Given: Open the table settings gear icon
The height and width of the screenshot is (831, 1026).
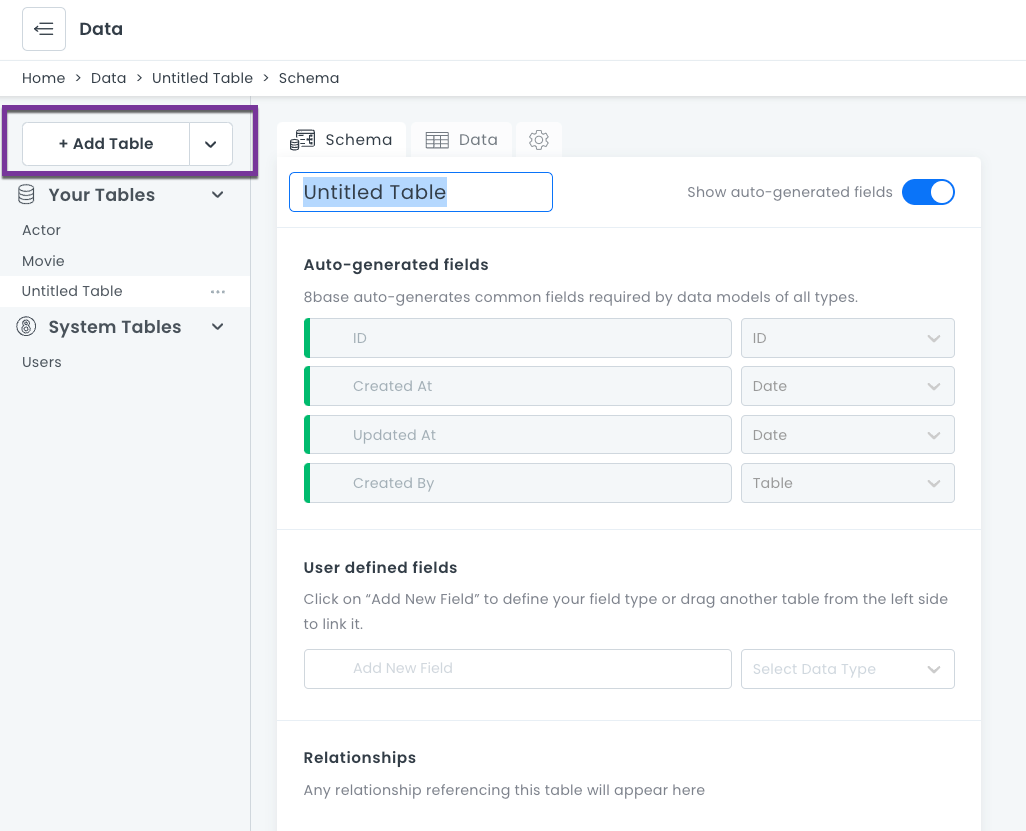Looking at the screenshot, I should click(x=539, y=140).
